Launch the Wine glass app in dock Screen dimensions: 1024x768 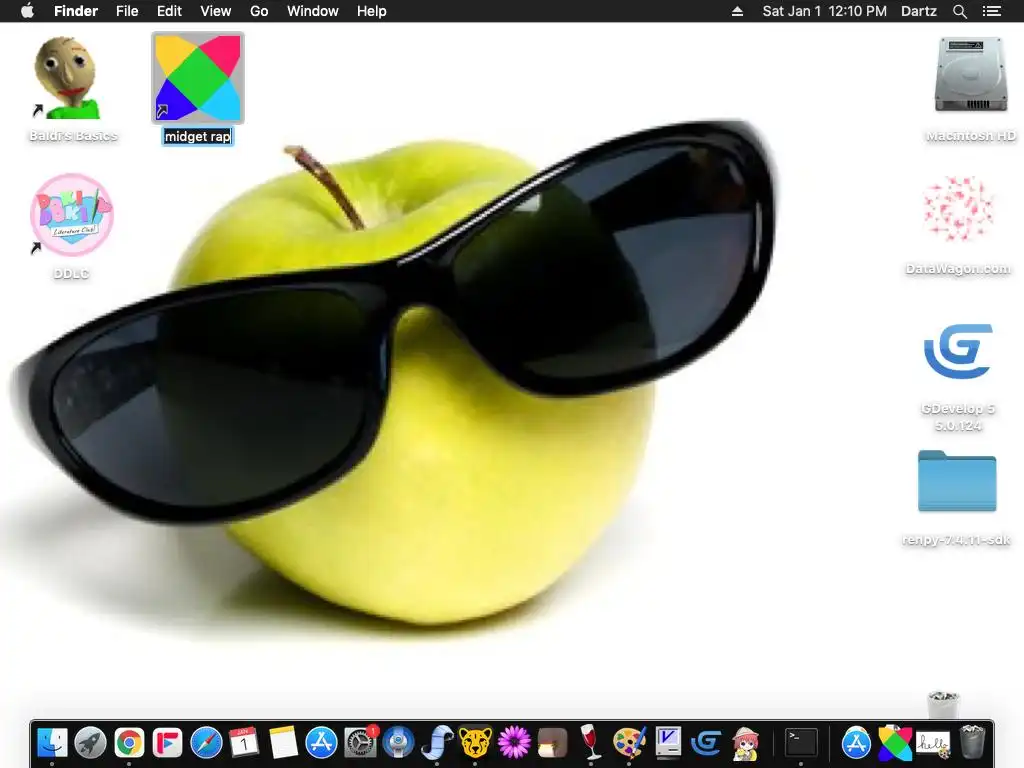click(x=590, y=743)
